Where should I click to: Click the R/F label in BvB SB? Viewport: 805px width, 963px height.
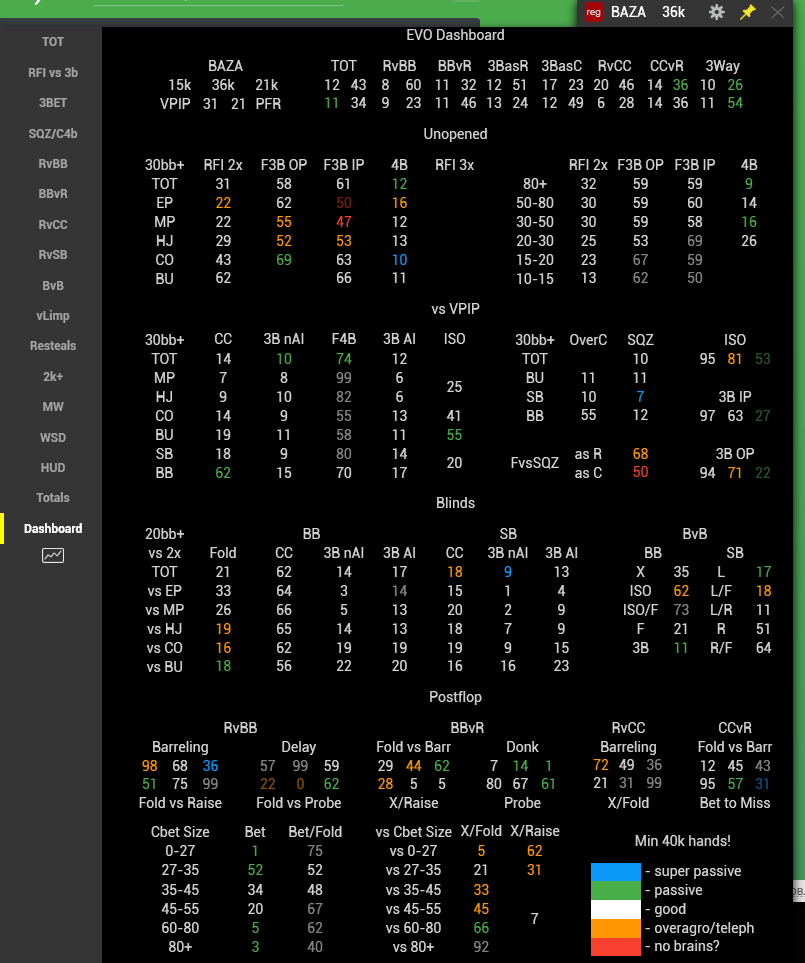pyautogui.click(x=721, y=648)
